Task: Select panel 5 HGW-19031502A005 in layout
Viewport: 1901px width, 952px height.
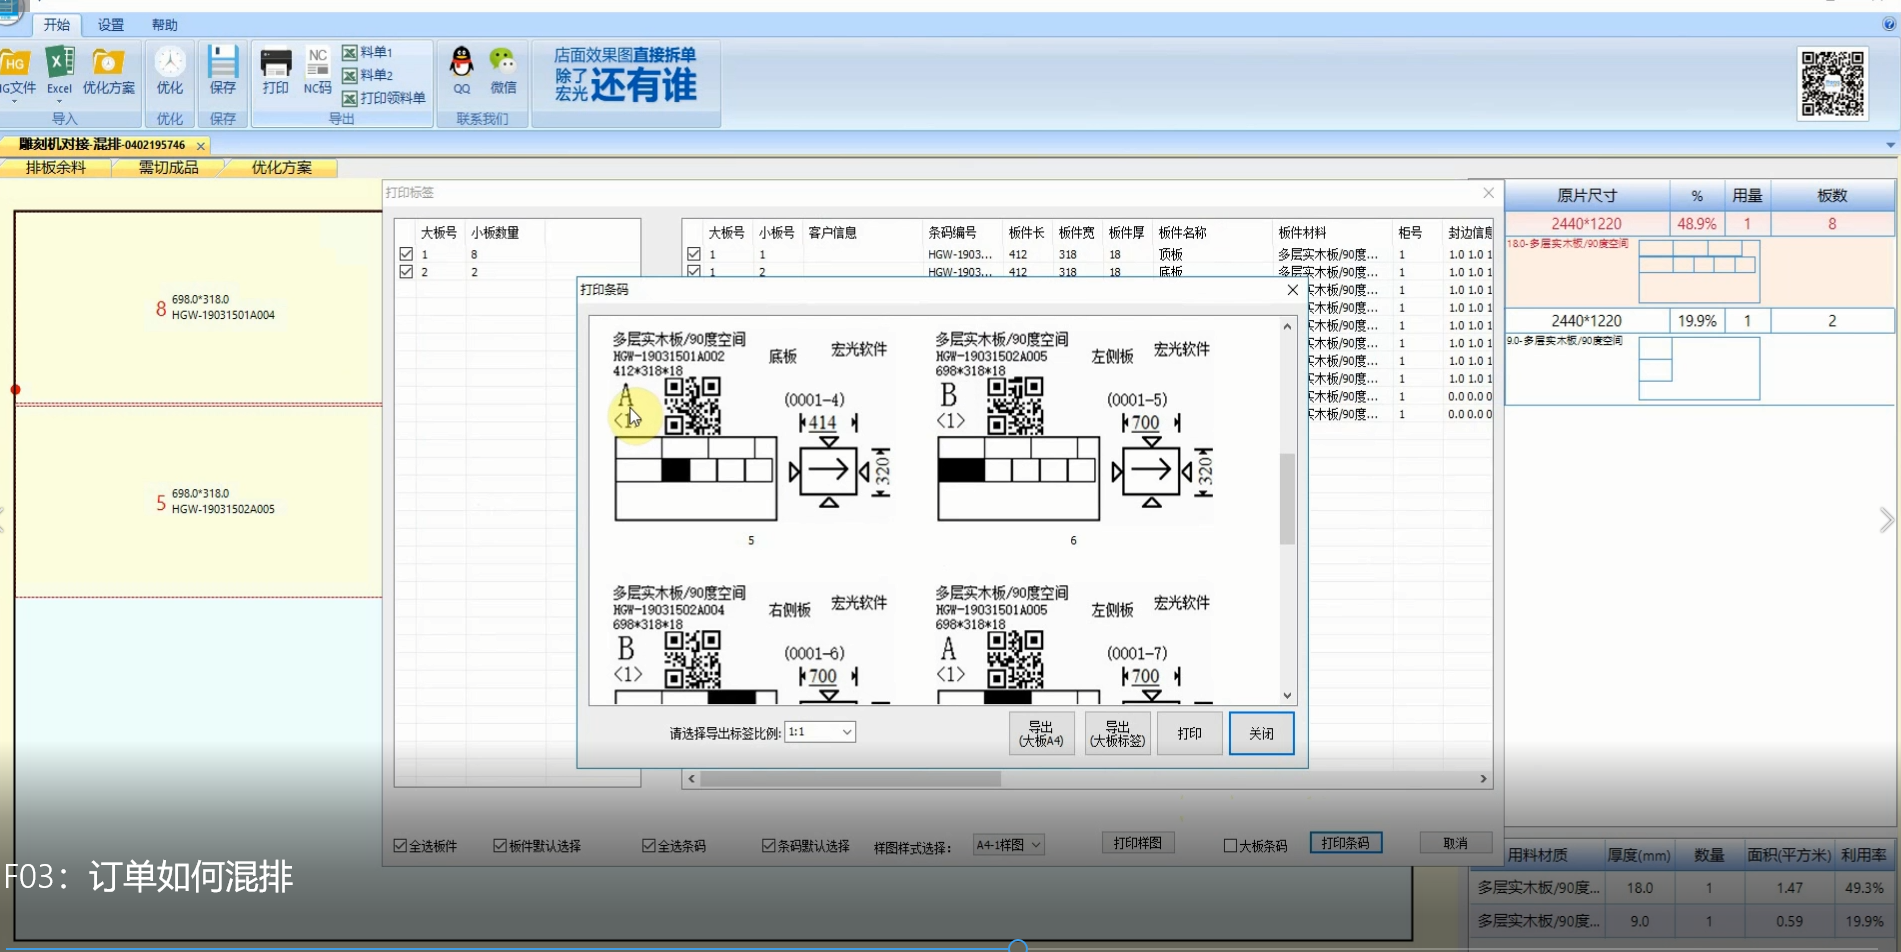Action: [199, 502]
